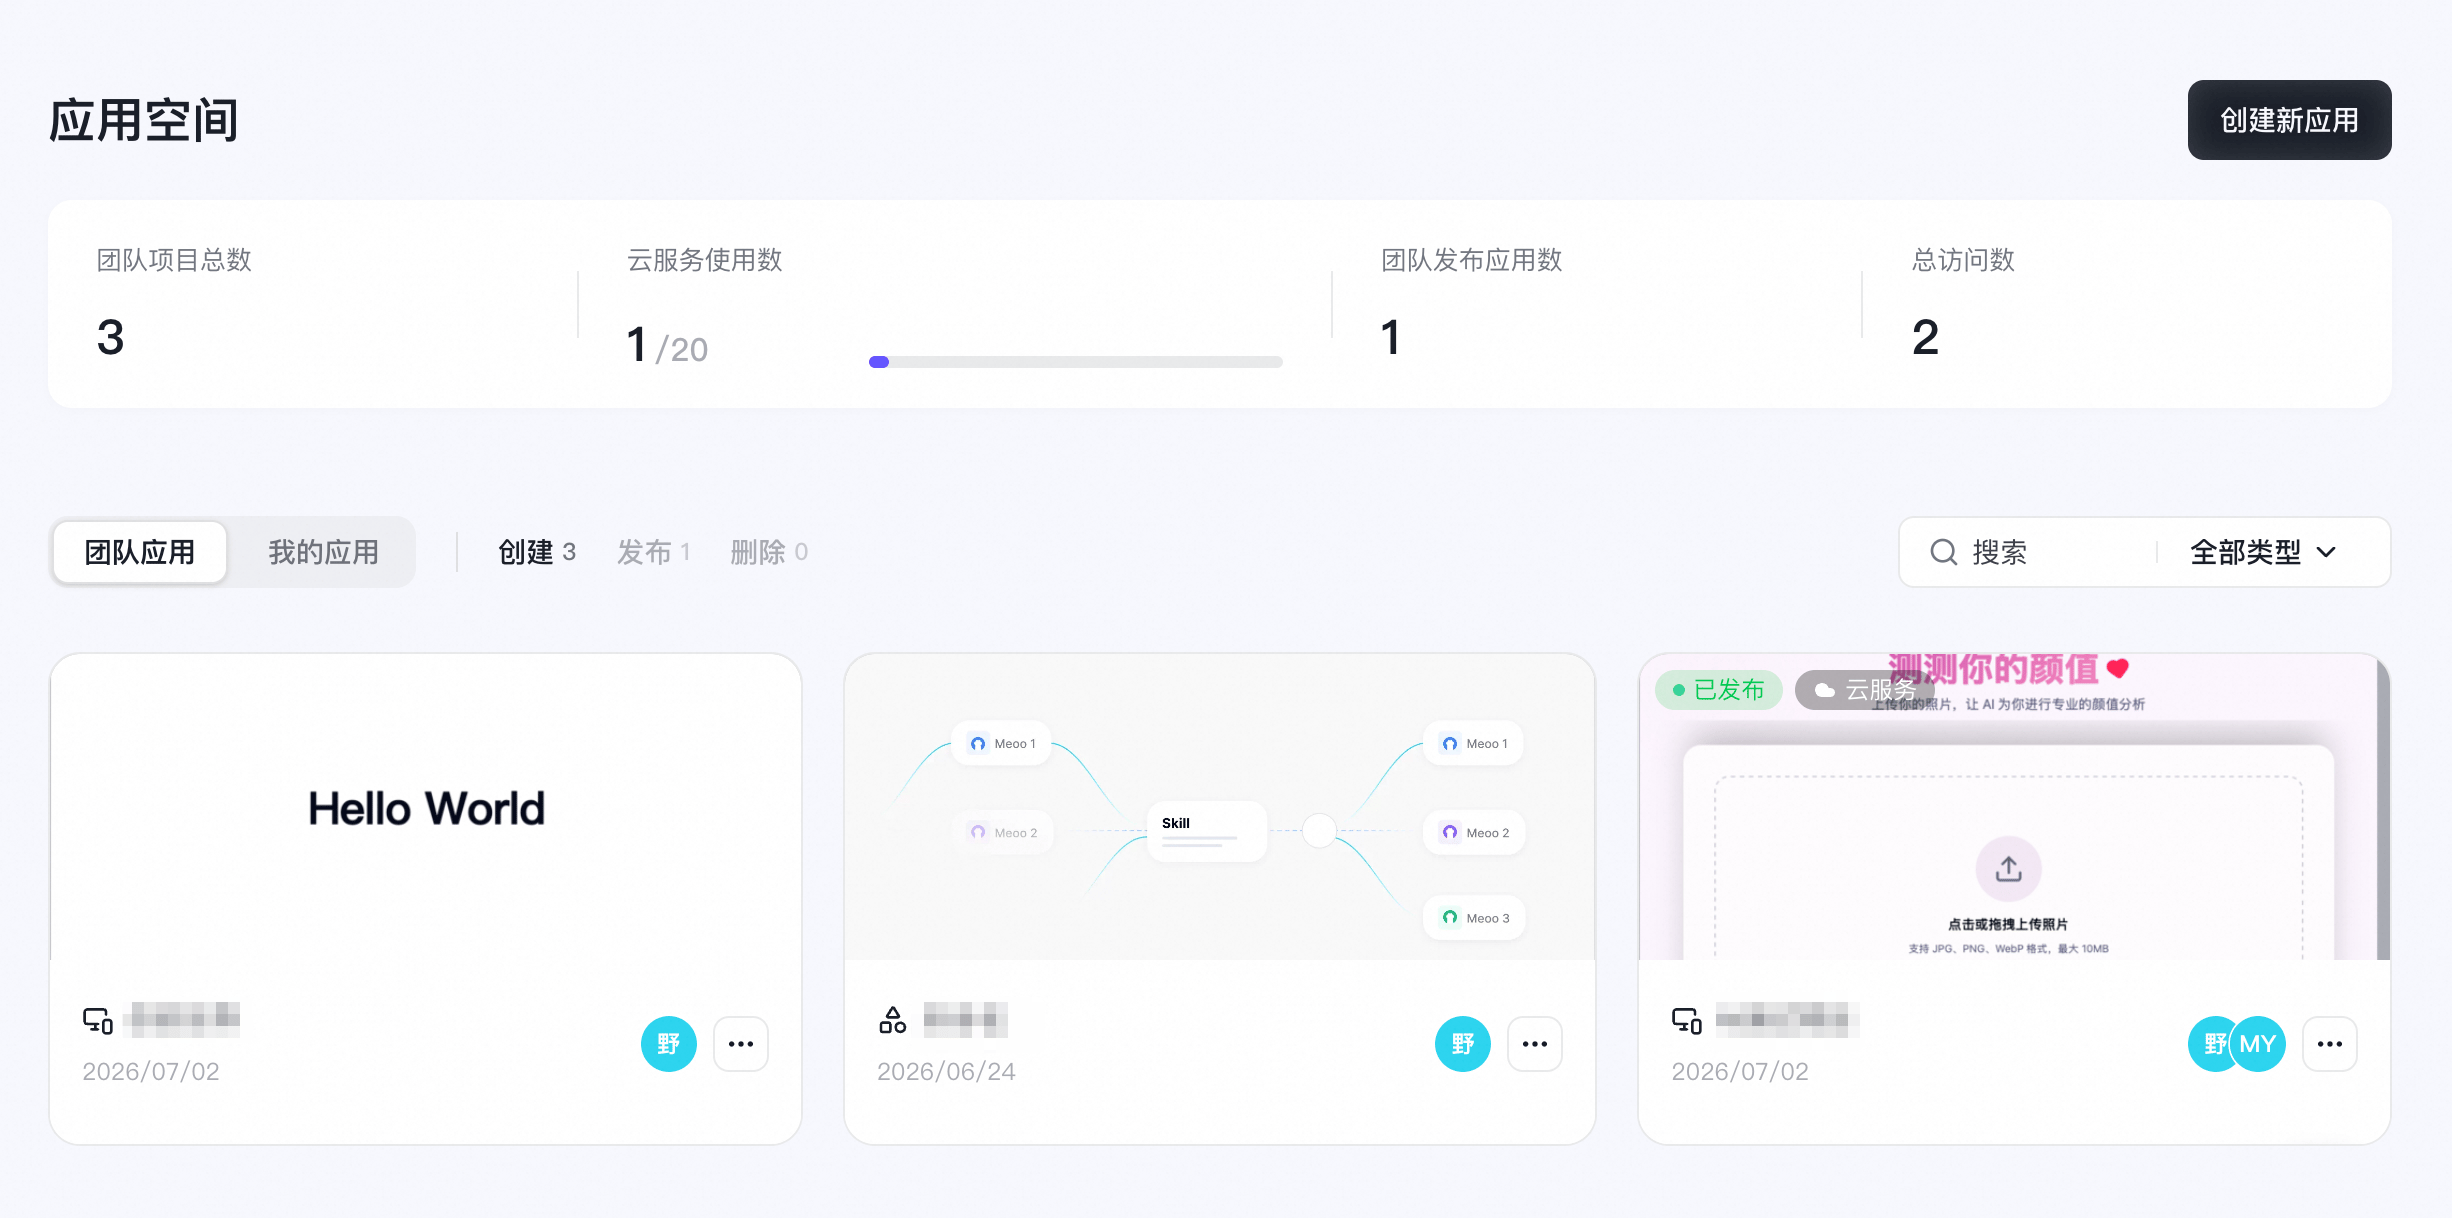The image size is (2452, 1218).
Task: Open the 全部类型 dropdown
Action: [x=2264, y=552]
